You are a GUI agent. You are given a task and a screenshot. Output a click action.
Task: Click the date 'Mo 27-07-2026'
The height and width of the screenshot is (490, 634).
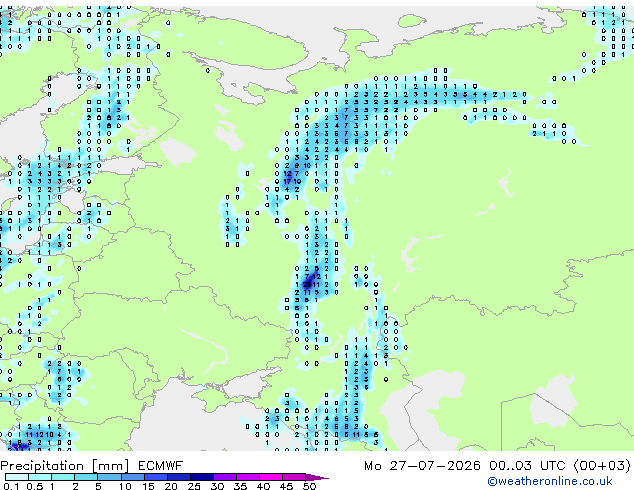click(423, 466)
